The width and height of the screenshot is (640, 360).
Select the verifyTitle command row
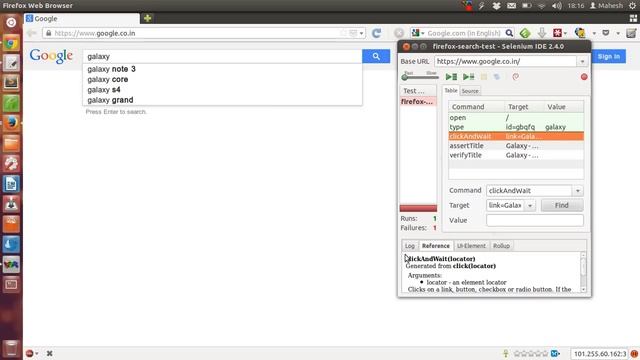(x=516, y=155)
